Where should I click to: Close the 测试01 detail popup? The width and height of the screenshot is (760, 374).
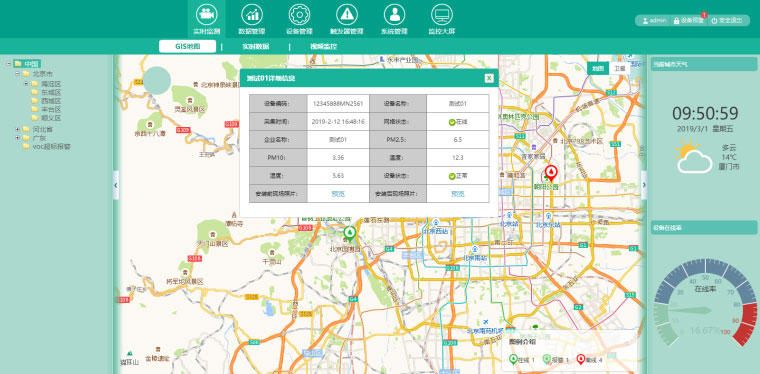point(489,78)
